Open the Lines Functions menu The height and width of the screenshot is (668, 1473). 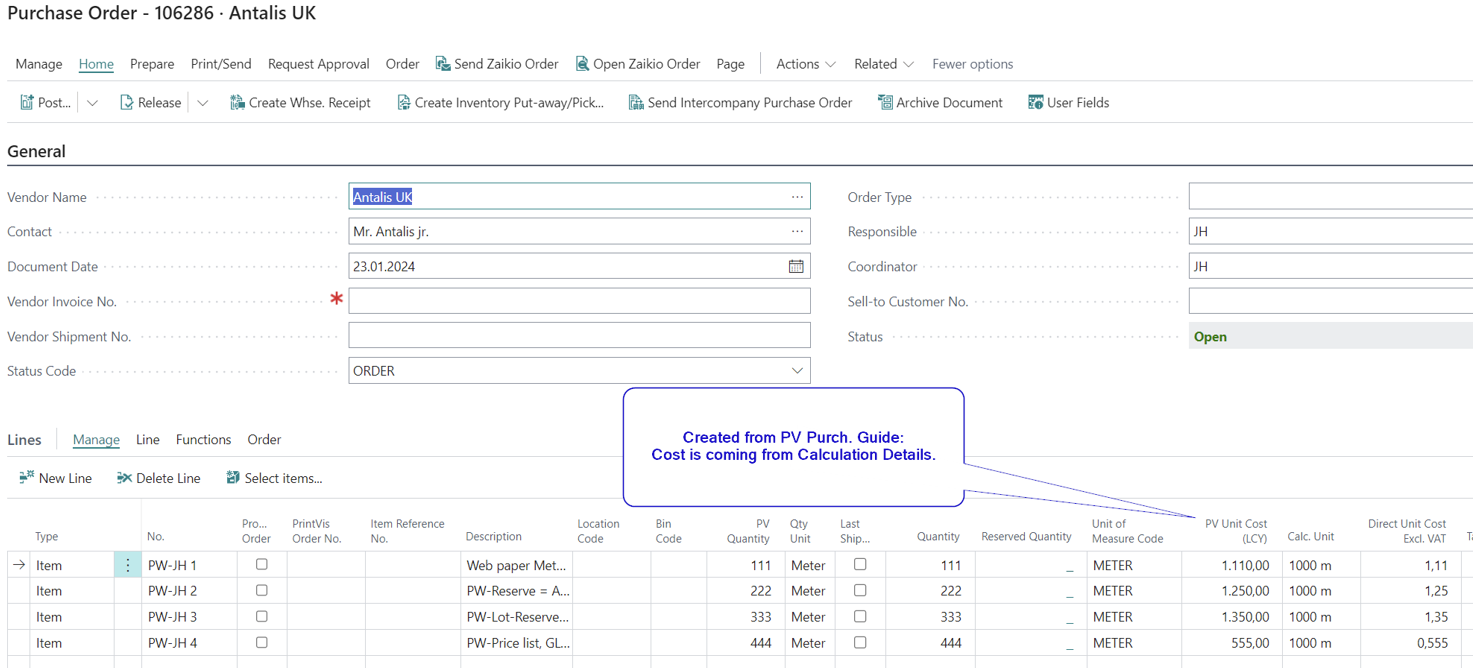tap(203, 440)
